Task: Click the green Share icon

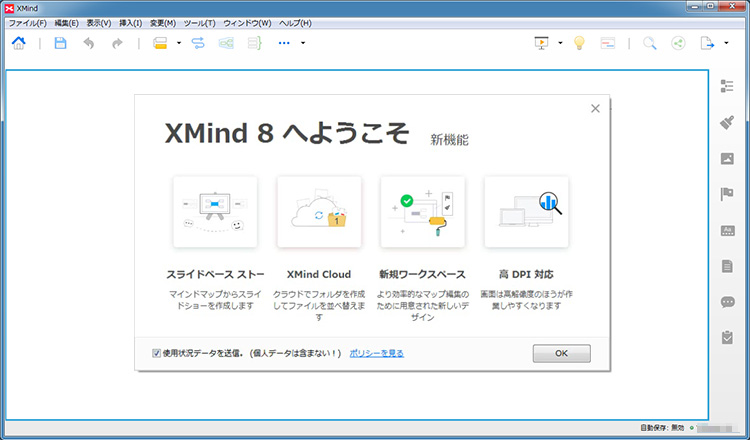Action: click(x=678, y=43)
